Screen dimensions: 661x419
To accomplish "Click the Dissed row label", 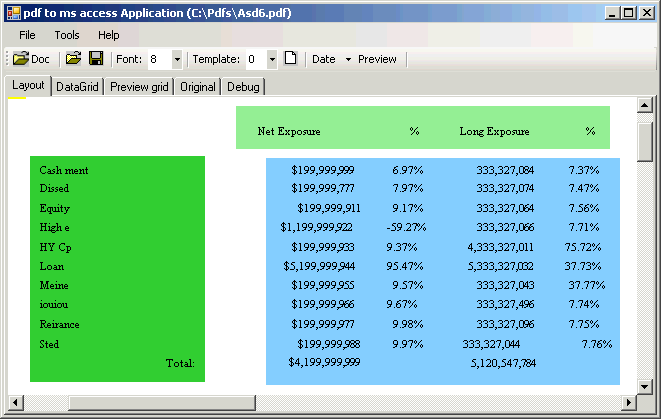I will click(x=54, y=188).
